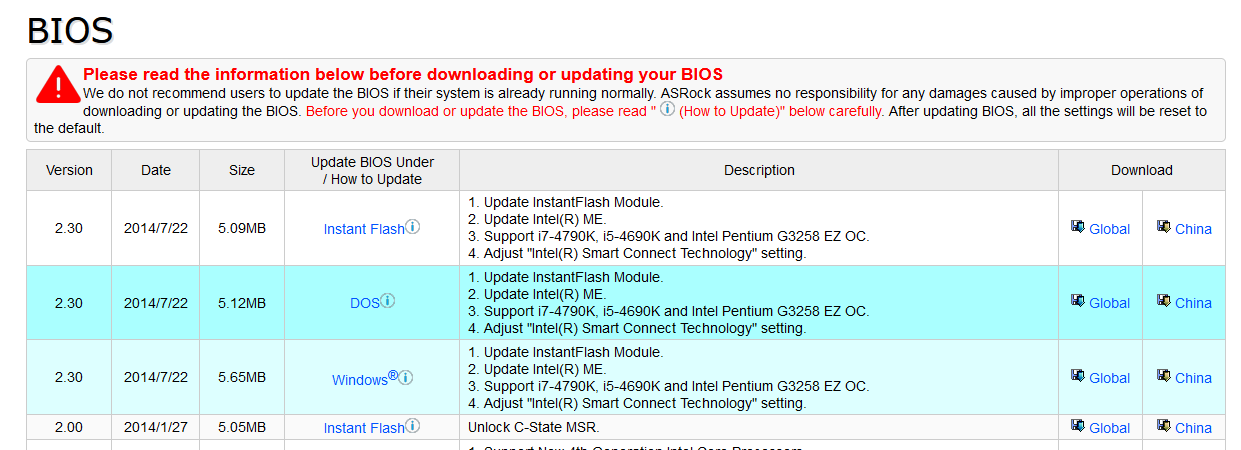
Task: Select the 2.00 version cell
Action: 69,428
